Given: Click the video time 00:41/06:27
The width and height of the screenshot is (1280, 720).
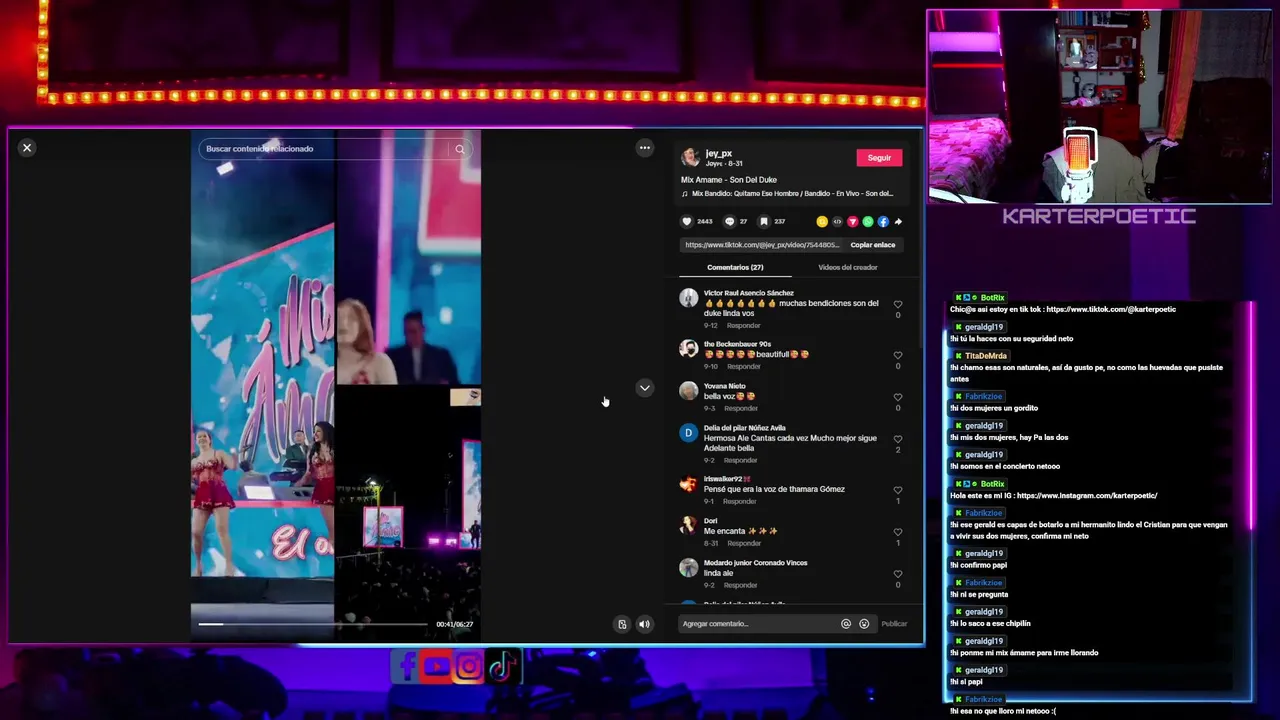Looking at the screenshot, I should 454,624.
